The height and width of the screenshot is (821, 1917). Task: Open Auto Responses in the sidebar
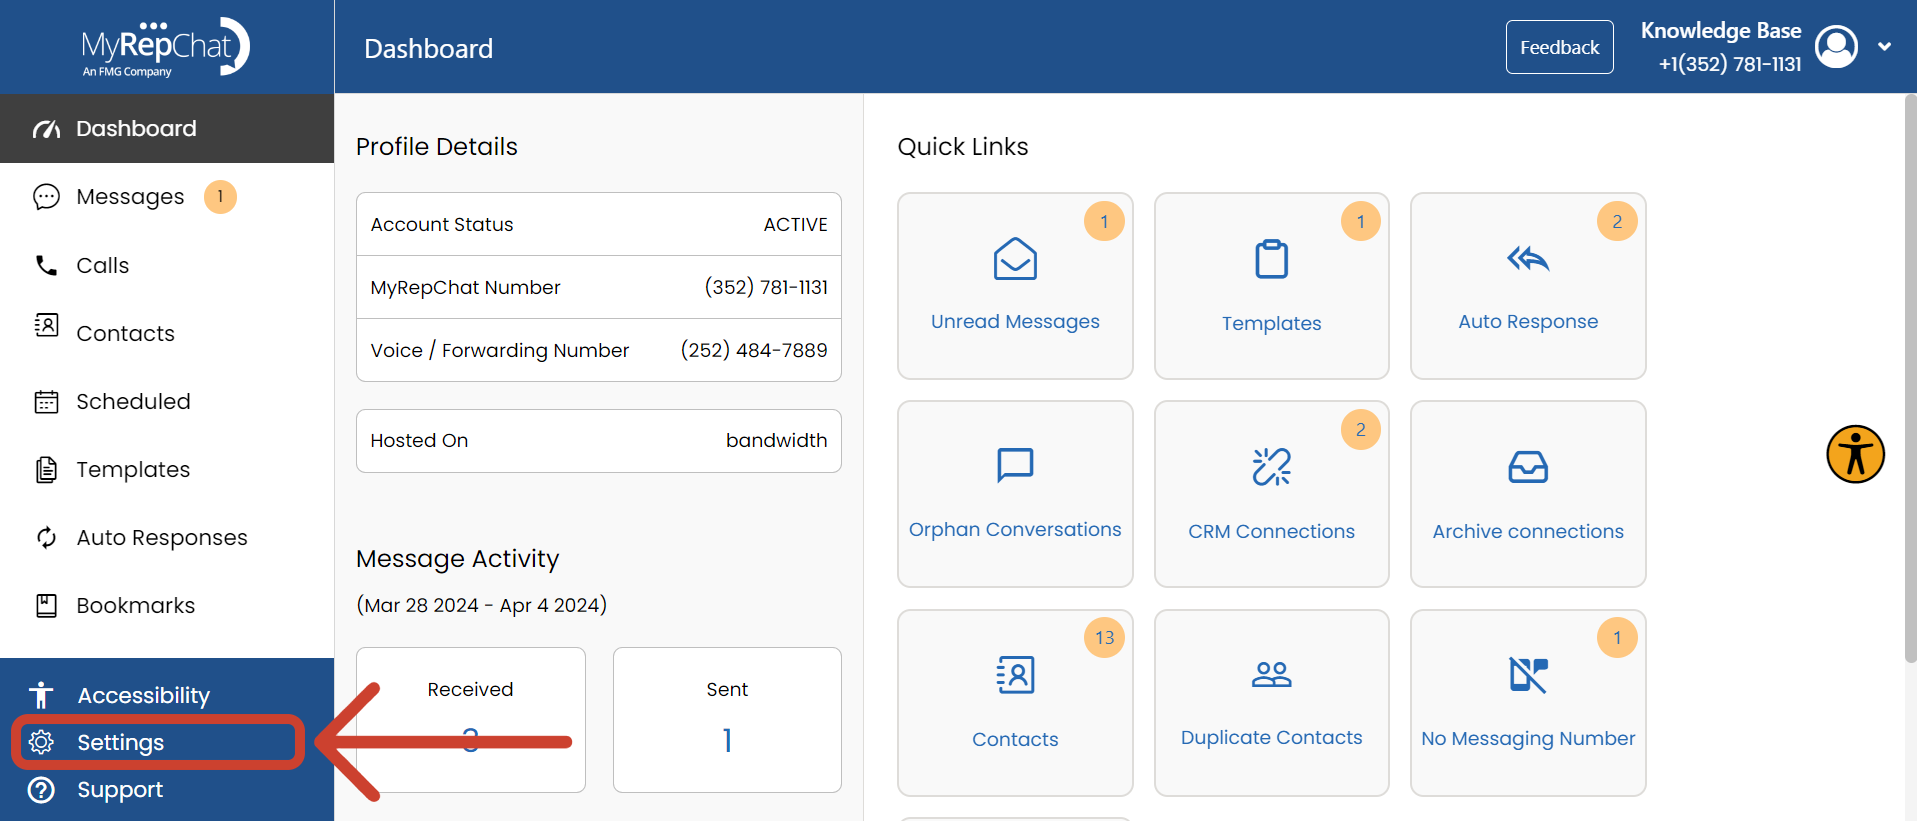pos(167,537)
